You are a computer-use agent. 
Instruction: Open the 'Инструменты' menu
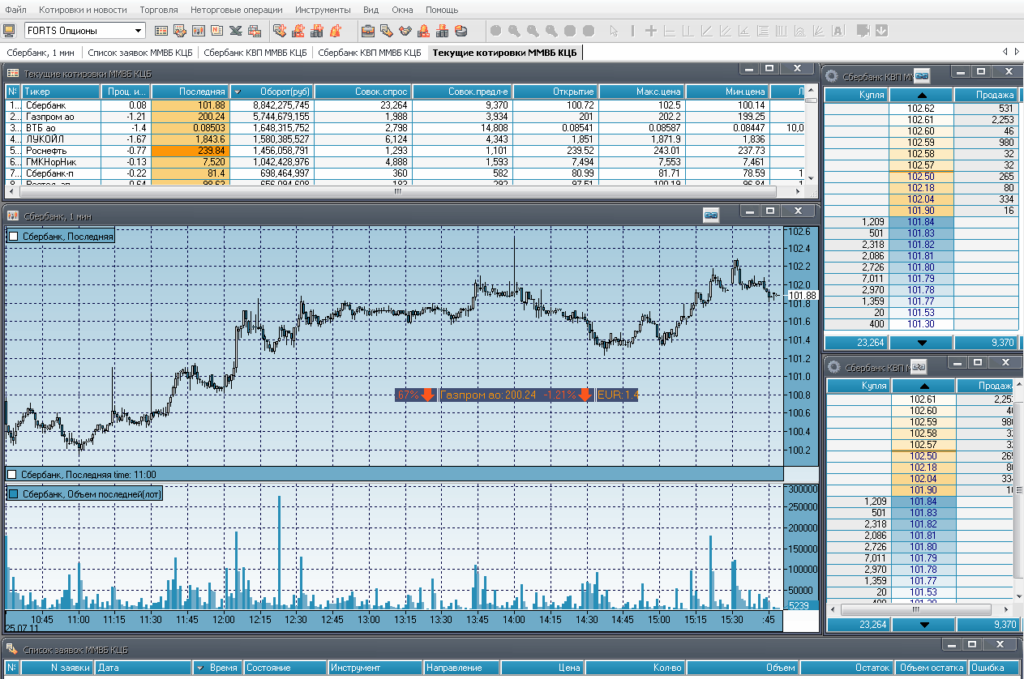coord(323,10)
